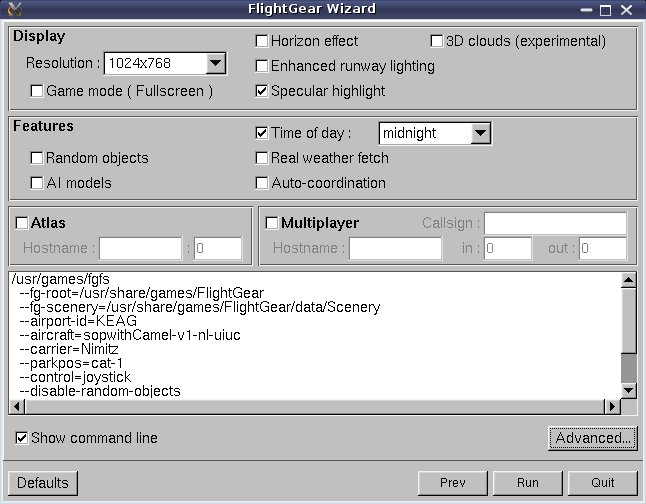Click the '--fg-root' path line
This screenshot has height=504, width=646.
pos(141,293)
